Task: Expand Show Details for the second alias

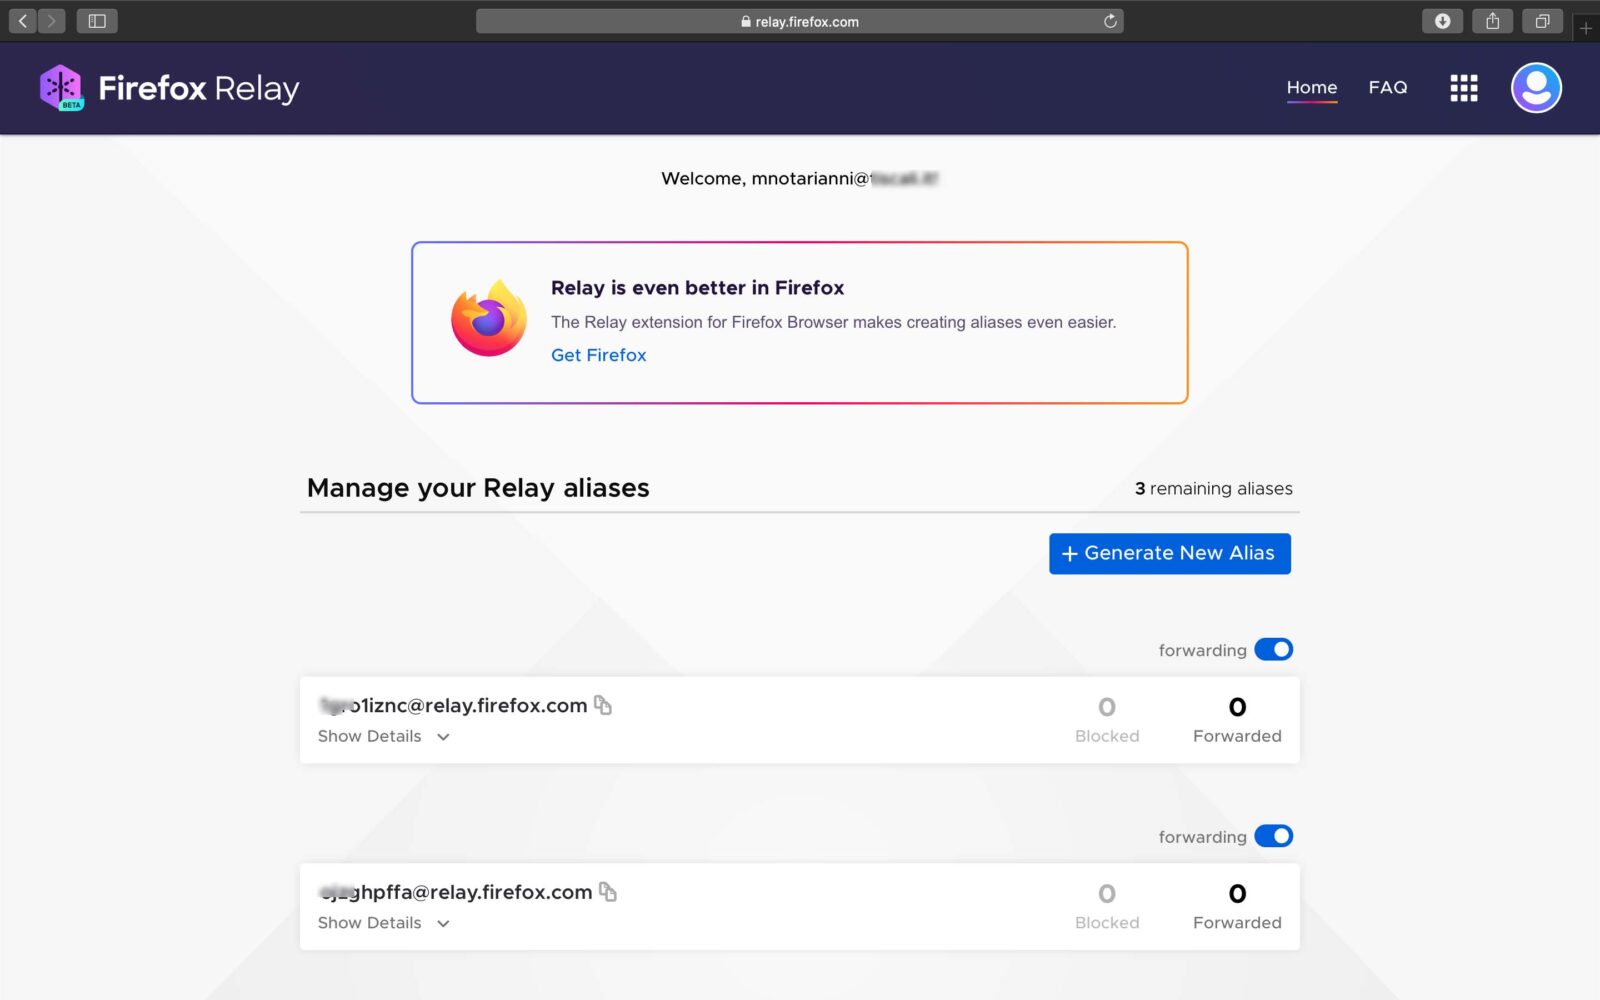Action: (x=382, y=922)
